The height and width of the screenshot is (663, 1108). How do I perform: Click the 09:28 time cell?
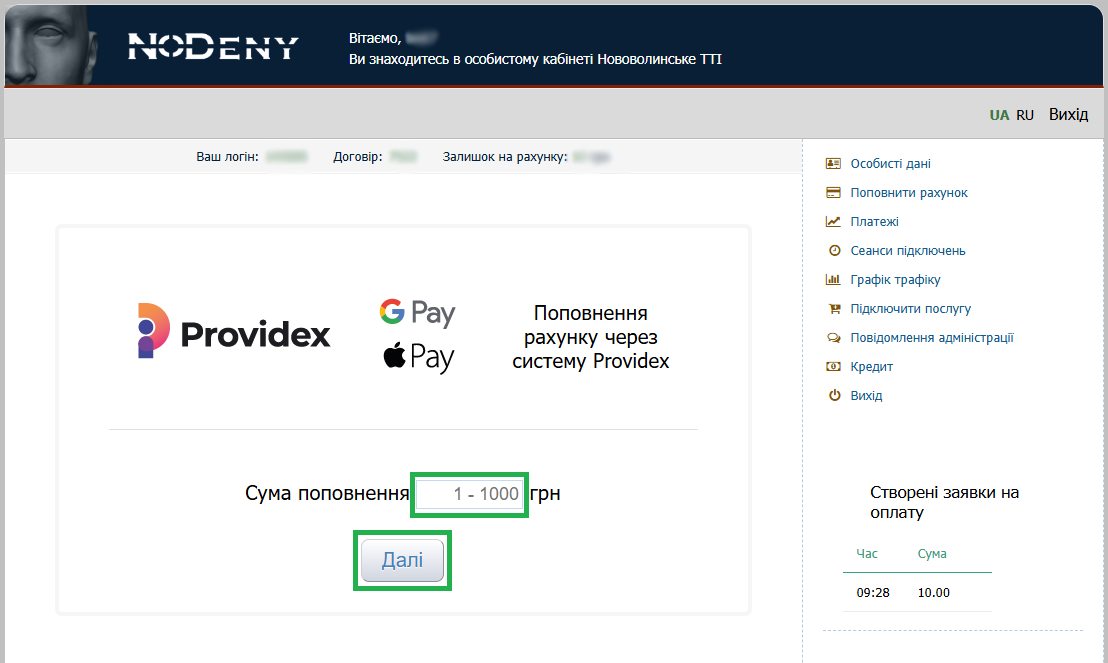click(x=873, y=592)
